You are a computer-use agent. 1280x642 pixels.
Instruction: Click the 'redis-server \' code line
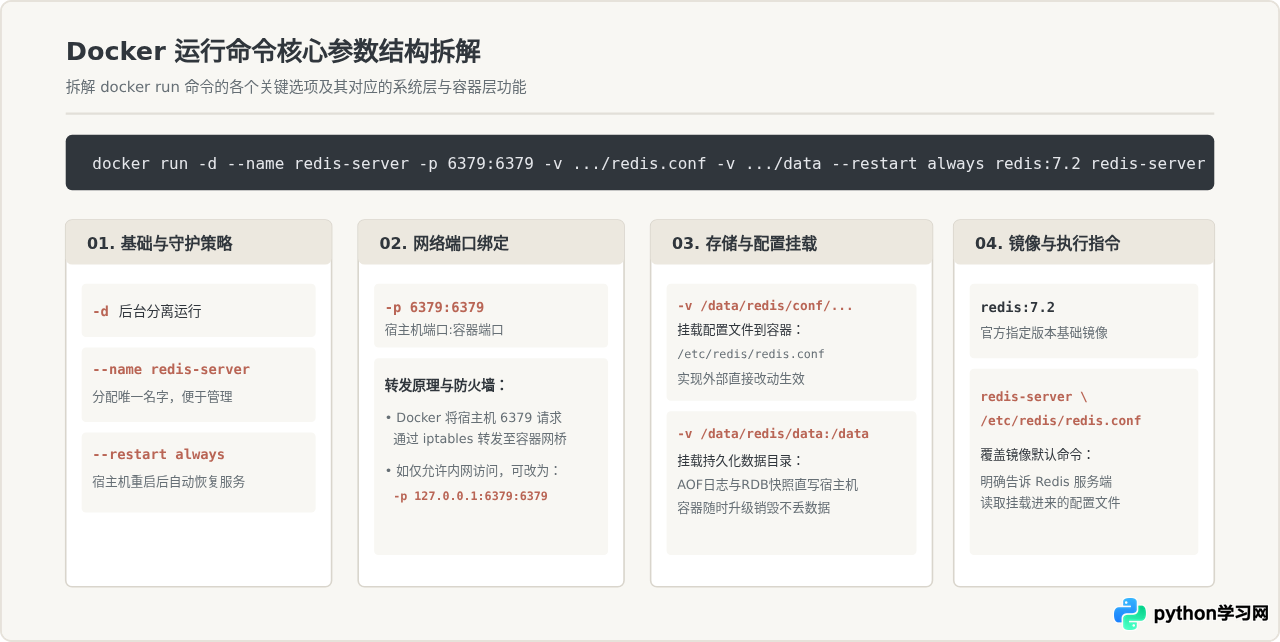click(1034, 396)
